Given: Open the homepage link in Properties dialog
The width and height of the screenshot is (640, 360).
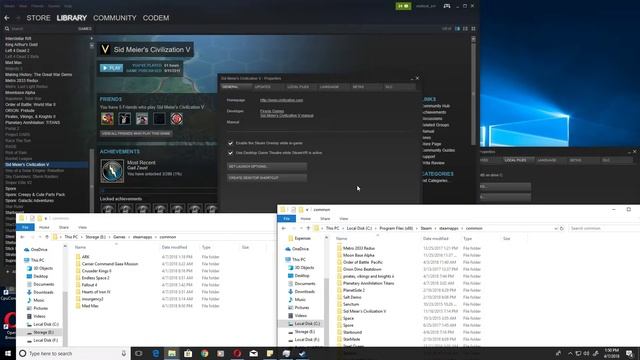Looking at the screenshot, I should coord(281,100).
